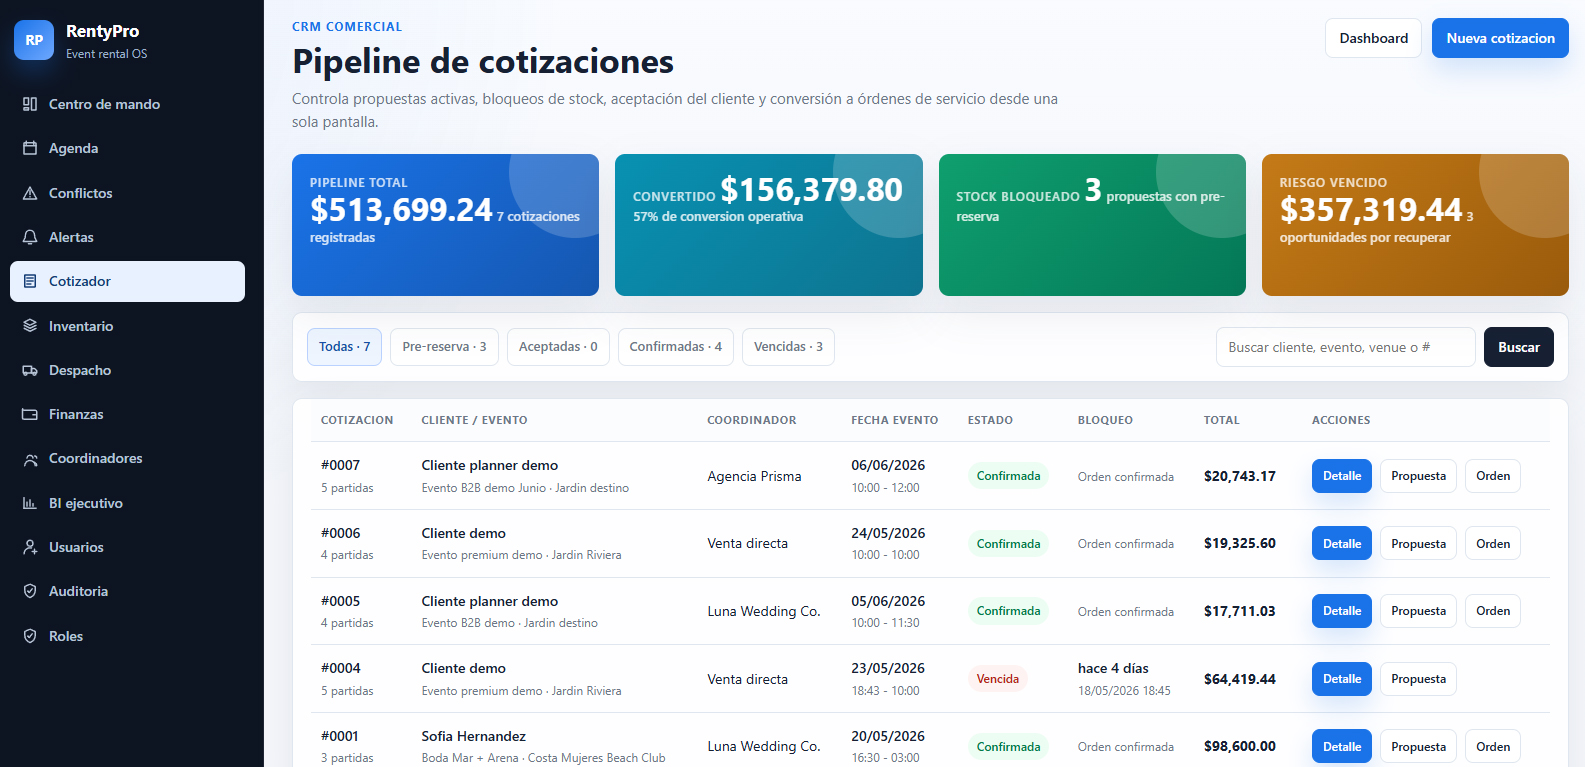Click the Auditoria shield icon
The height and width of the screenshot is (767, 1585).
click(30, 591)
